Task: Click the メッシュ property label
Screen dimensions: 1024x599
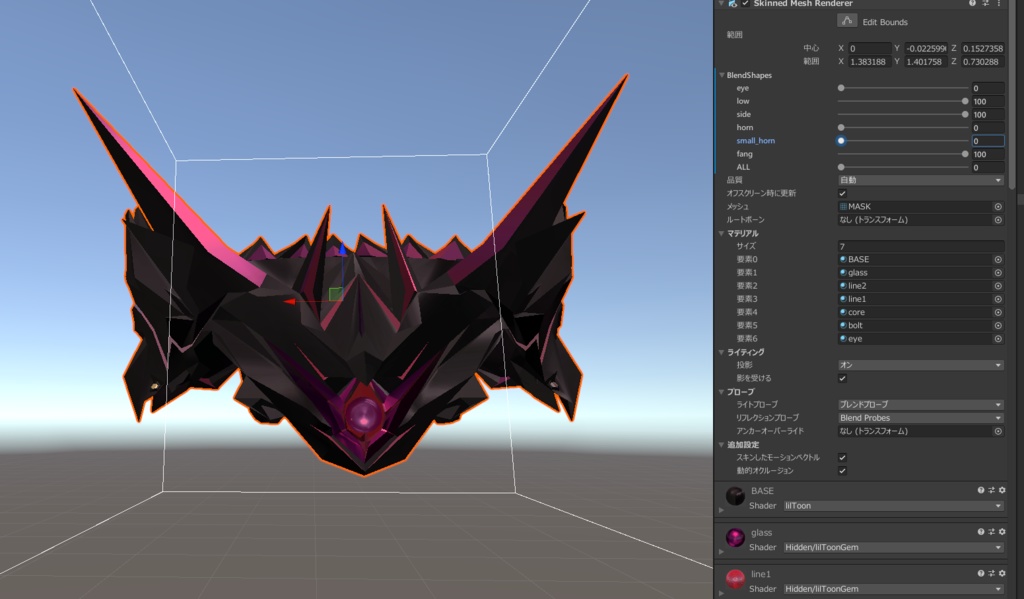Action: [737, 206]
